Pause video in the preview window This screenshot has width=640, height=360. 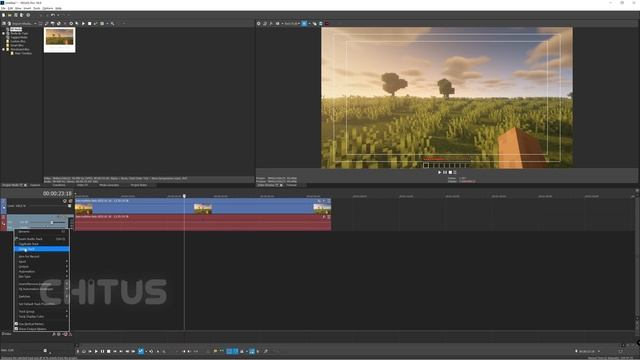[445, 173]
